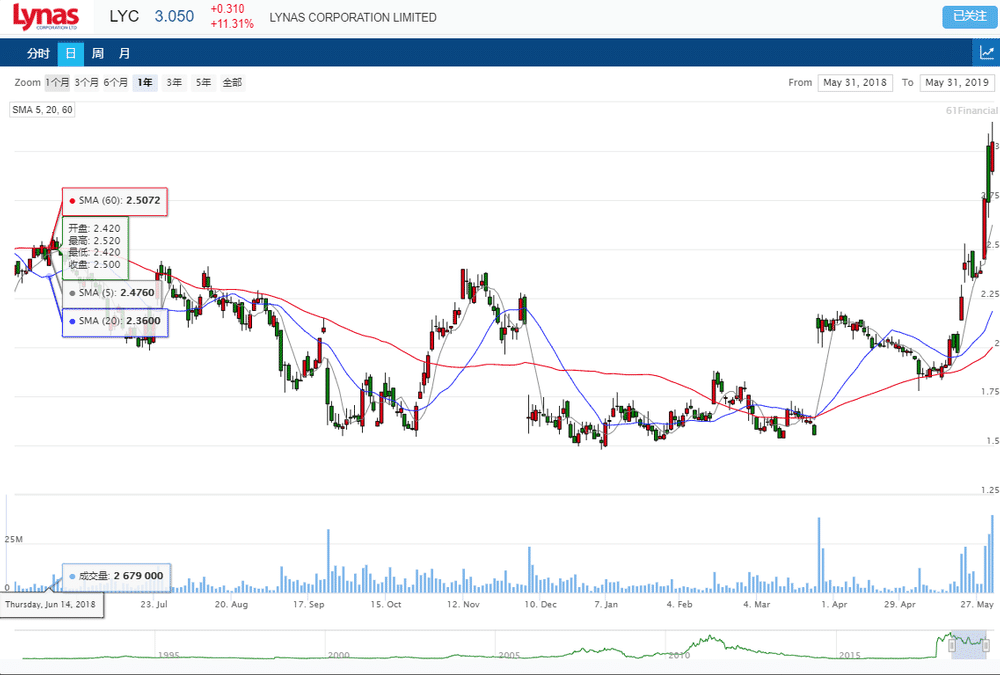Click the 17. Sep axis date label

point(309,604)
